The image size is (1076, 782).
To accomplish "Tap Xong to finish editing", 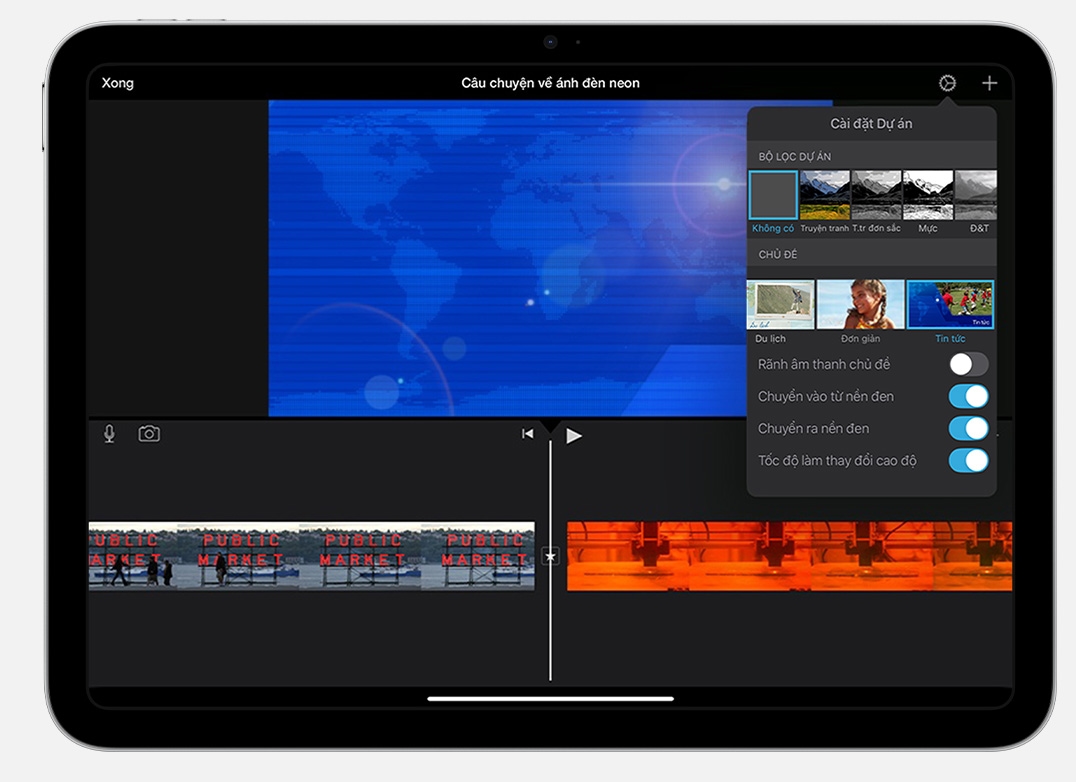I will [117, 83].
